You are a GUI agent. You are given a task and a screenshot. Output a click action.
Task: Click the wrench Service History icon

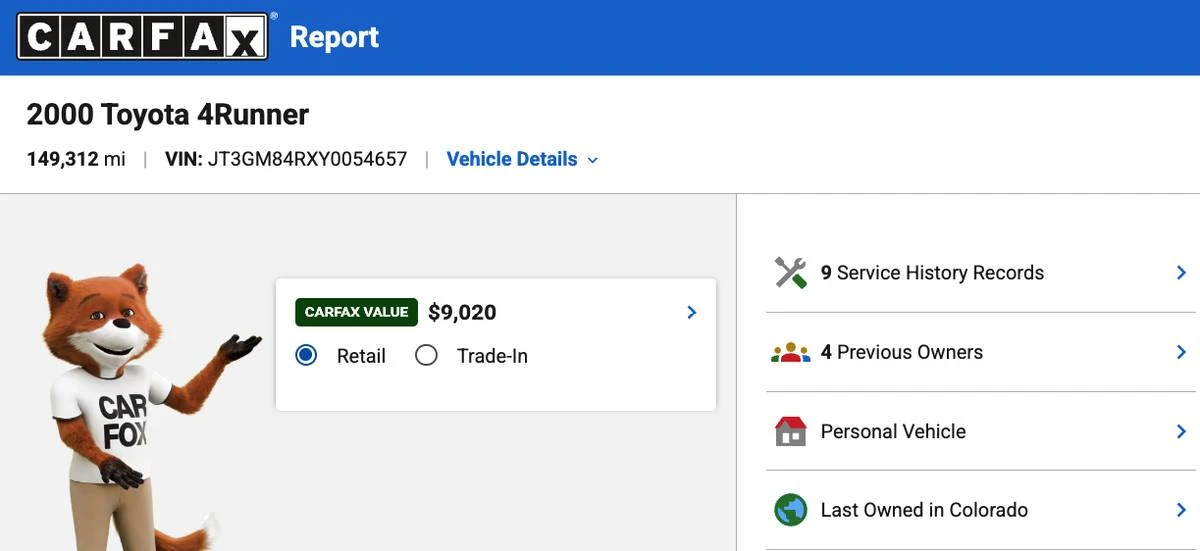(790, 272)
